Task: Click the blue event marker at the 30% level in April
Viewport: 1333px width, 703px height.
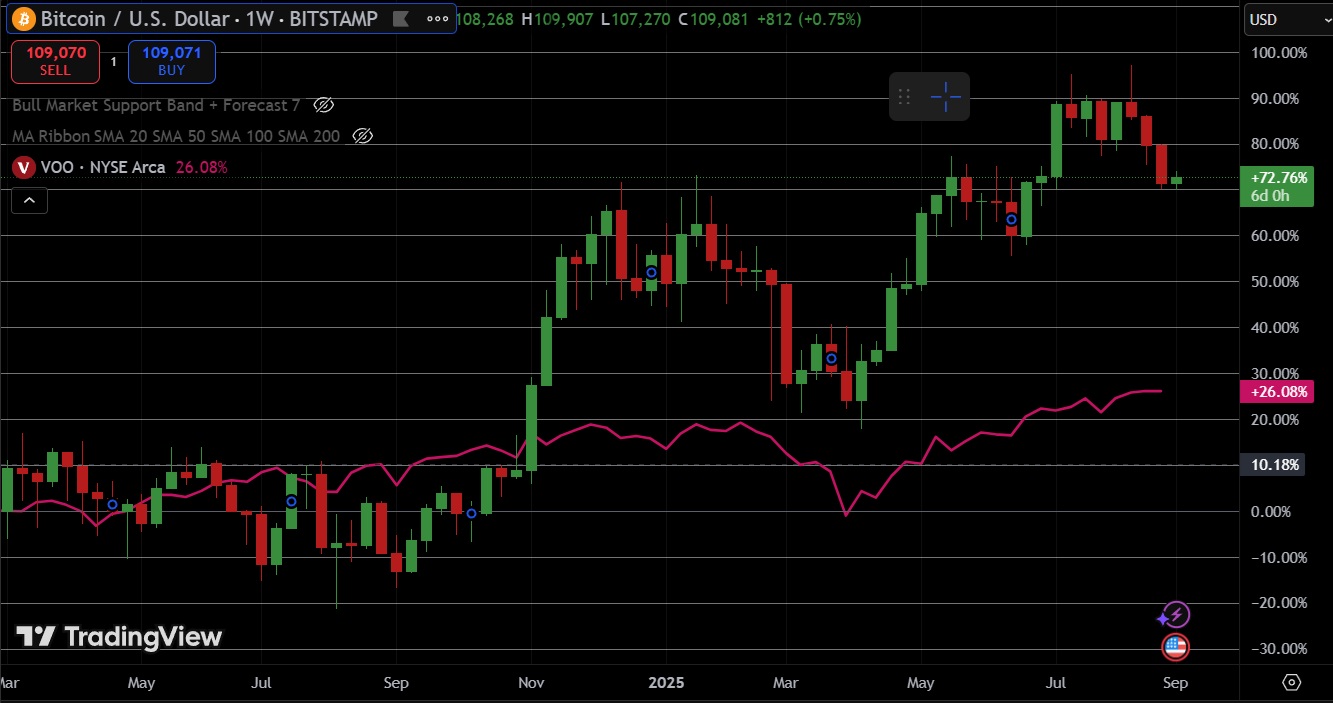Action: (x=831, y=358)
